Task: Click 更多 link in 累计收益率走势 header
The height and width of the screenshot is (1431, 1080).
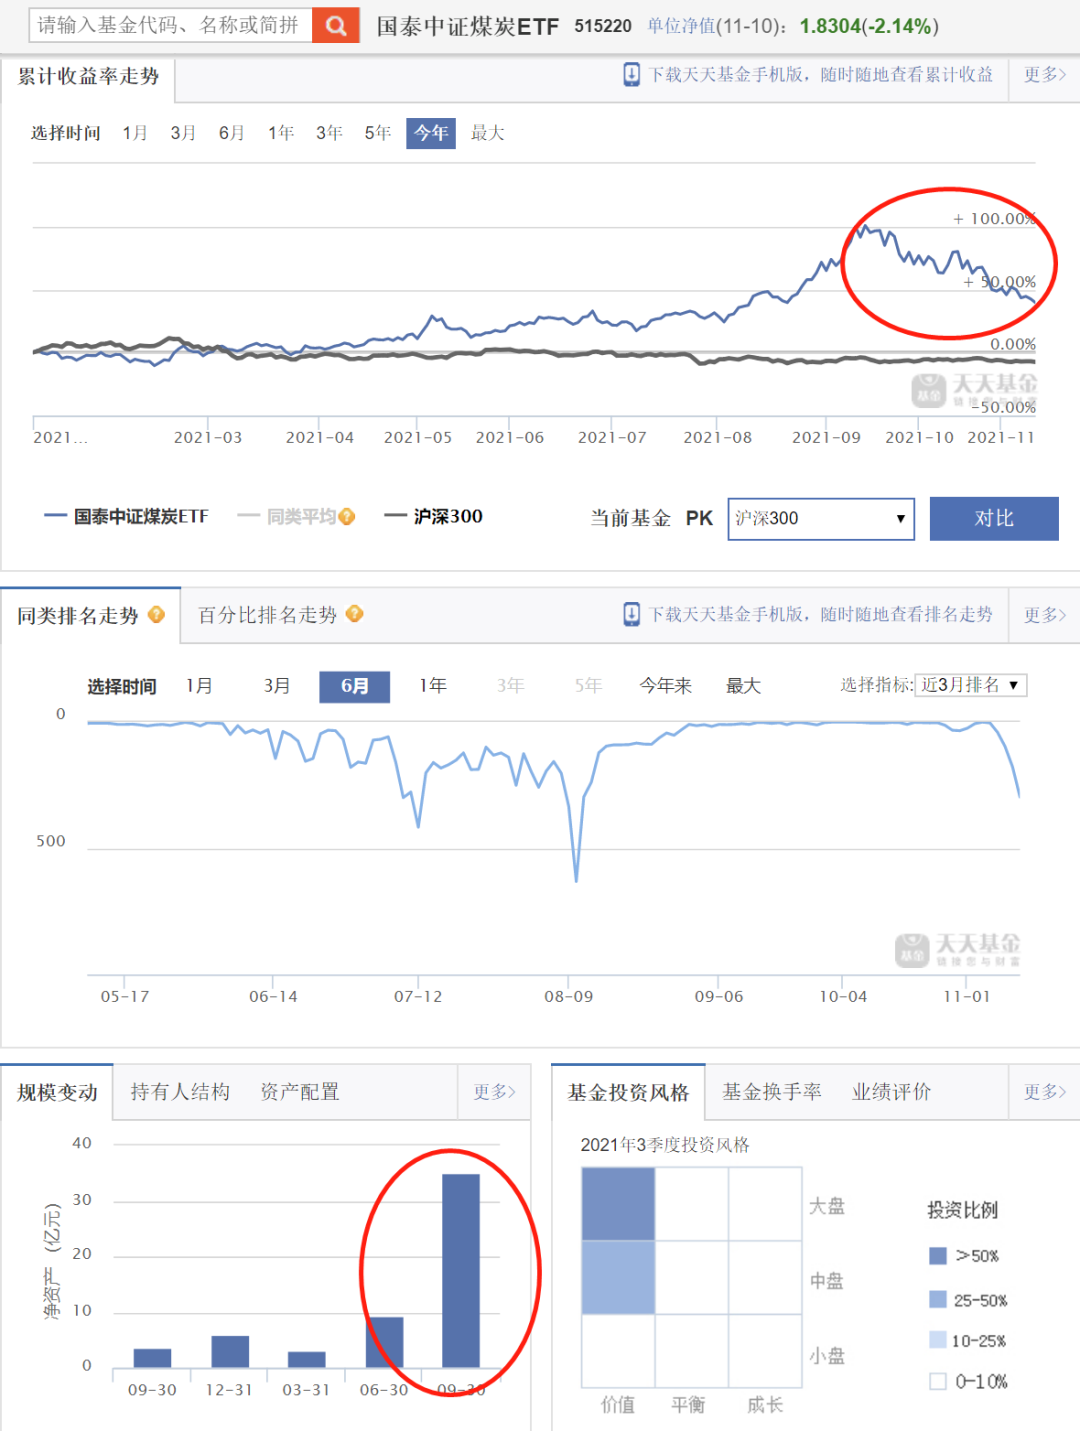Action: pos(1044,75)
